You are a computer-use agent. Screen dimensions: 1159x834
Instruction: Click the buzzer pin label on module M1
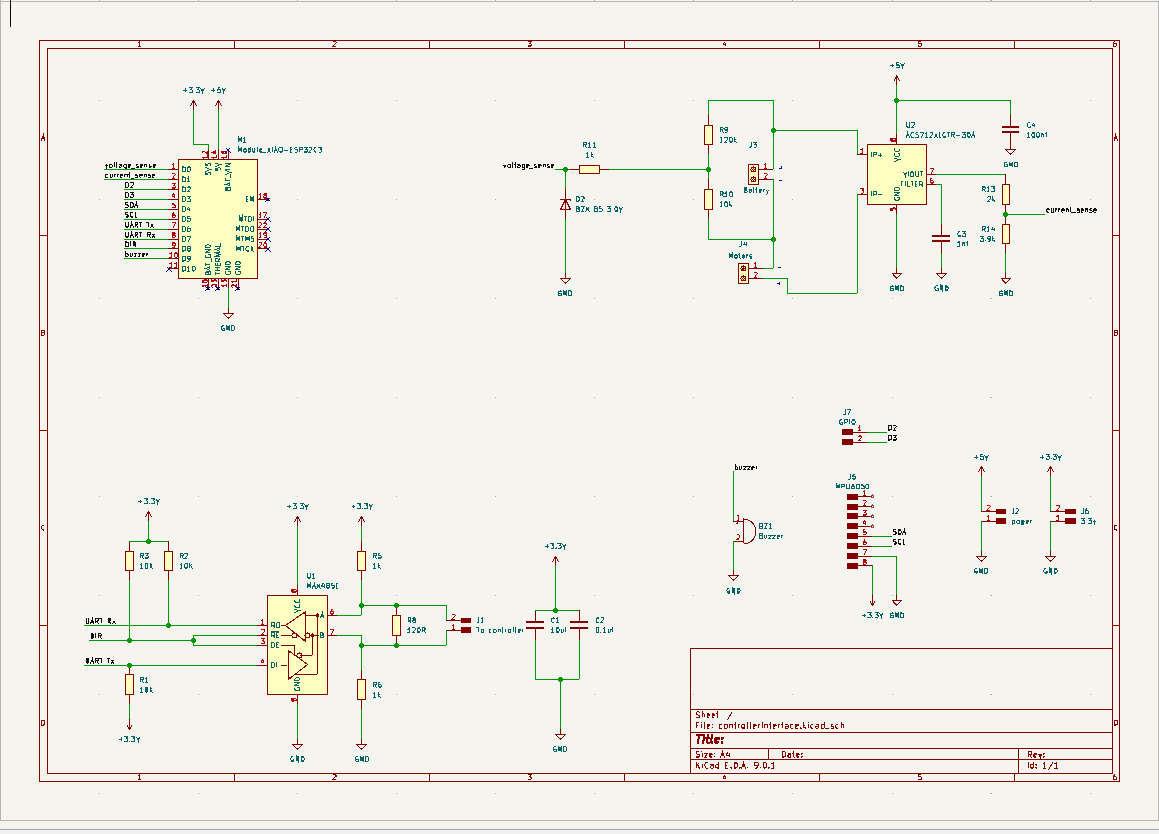coord(137,255)
